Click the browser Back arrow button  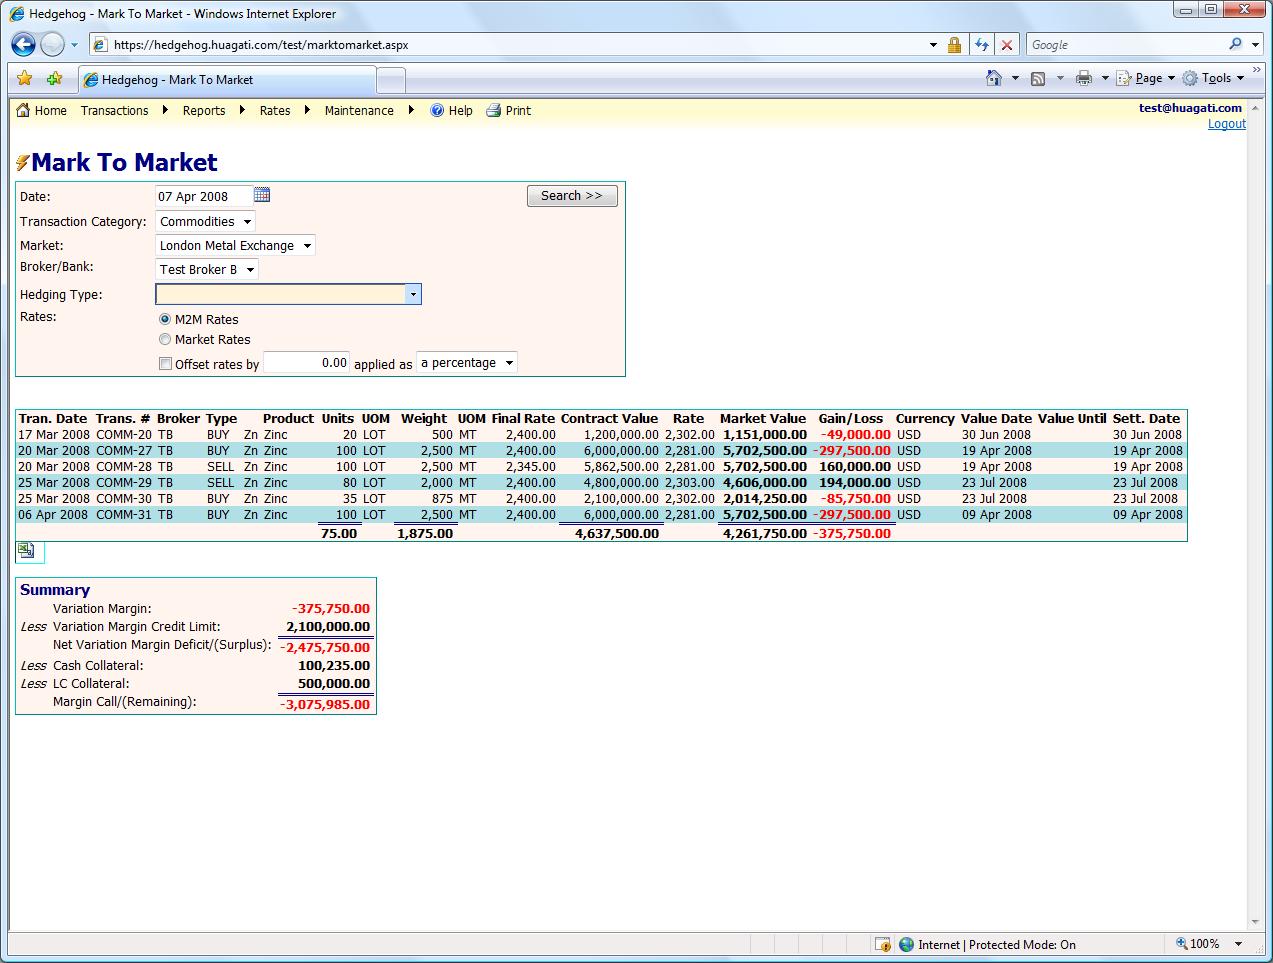[23, 44]
